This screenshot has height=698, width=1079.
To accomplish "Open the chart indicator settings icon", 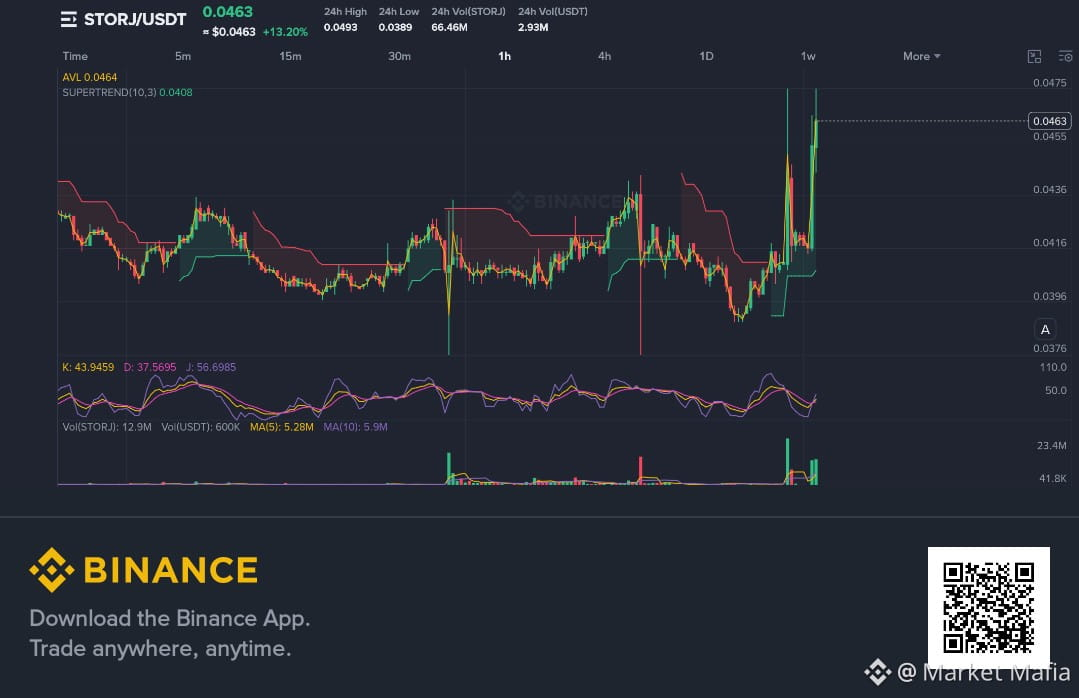I will (1065, 56).
